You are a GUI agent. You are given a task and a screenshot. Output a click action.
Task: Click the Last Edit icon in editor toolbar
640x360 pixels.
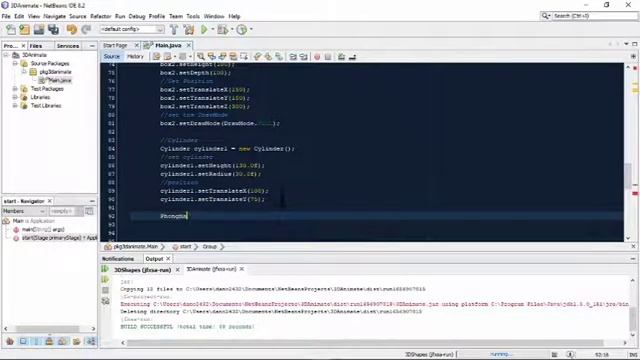click(157, 57)
